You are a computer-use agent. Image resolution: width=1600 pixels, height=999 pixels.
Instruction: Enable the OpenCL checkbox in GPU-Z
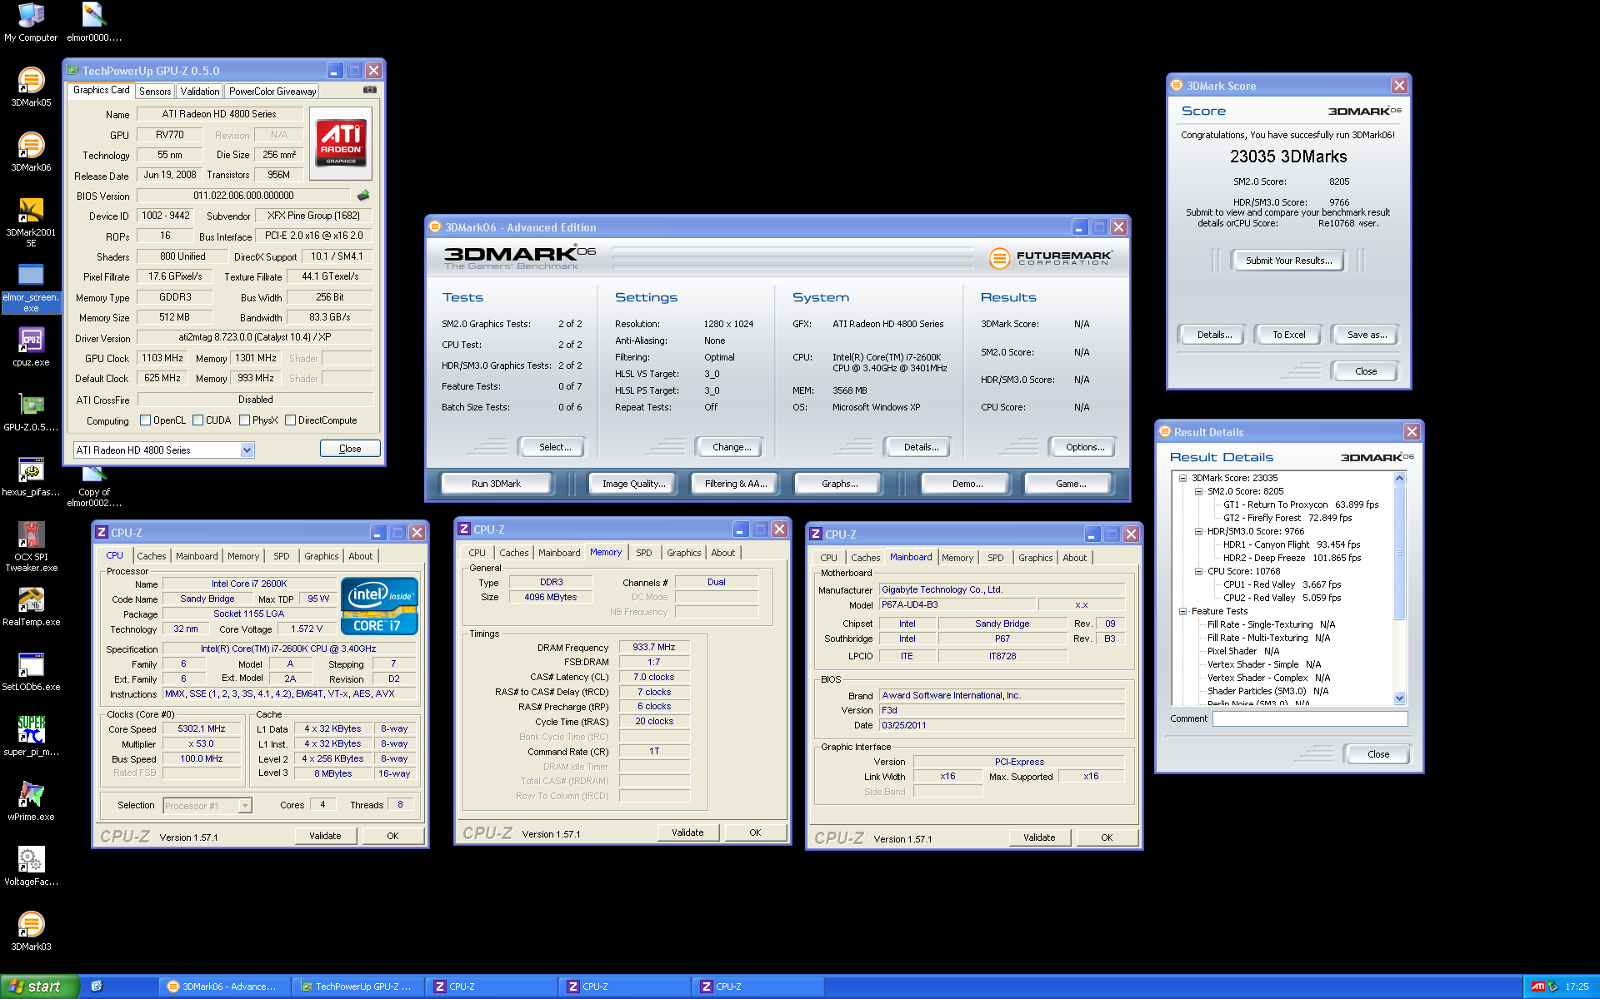(x=146, y=420)
